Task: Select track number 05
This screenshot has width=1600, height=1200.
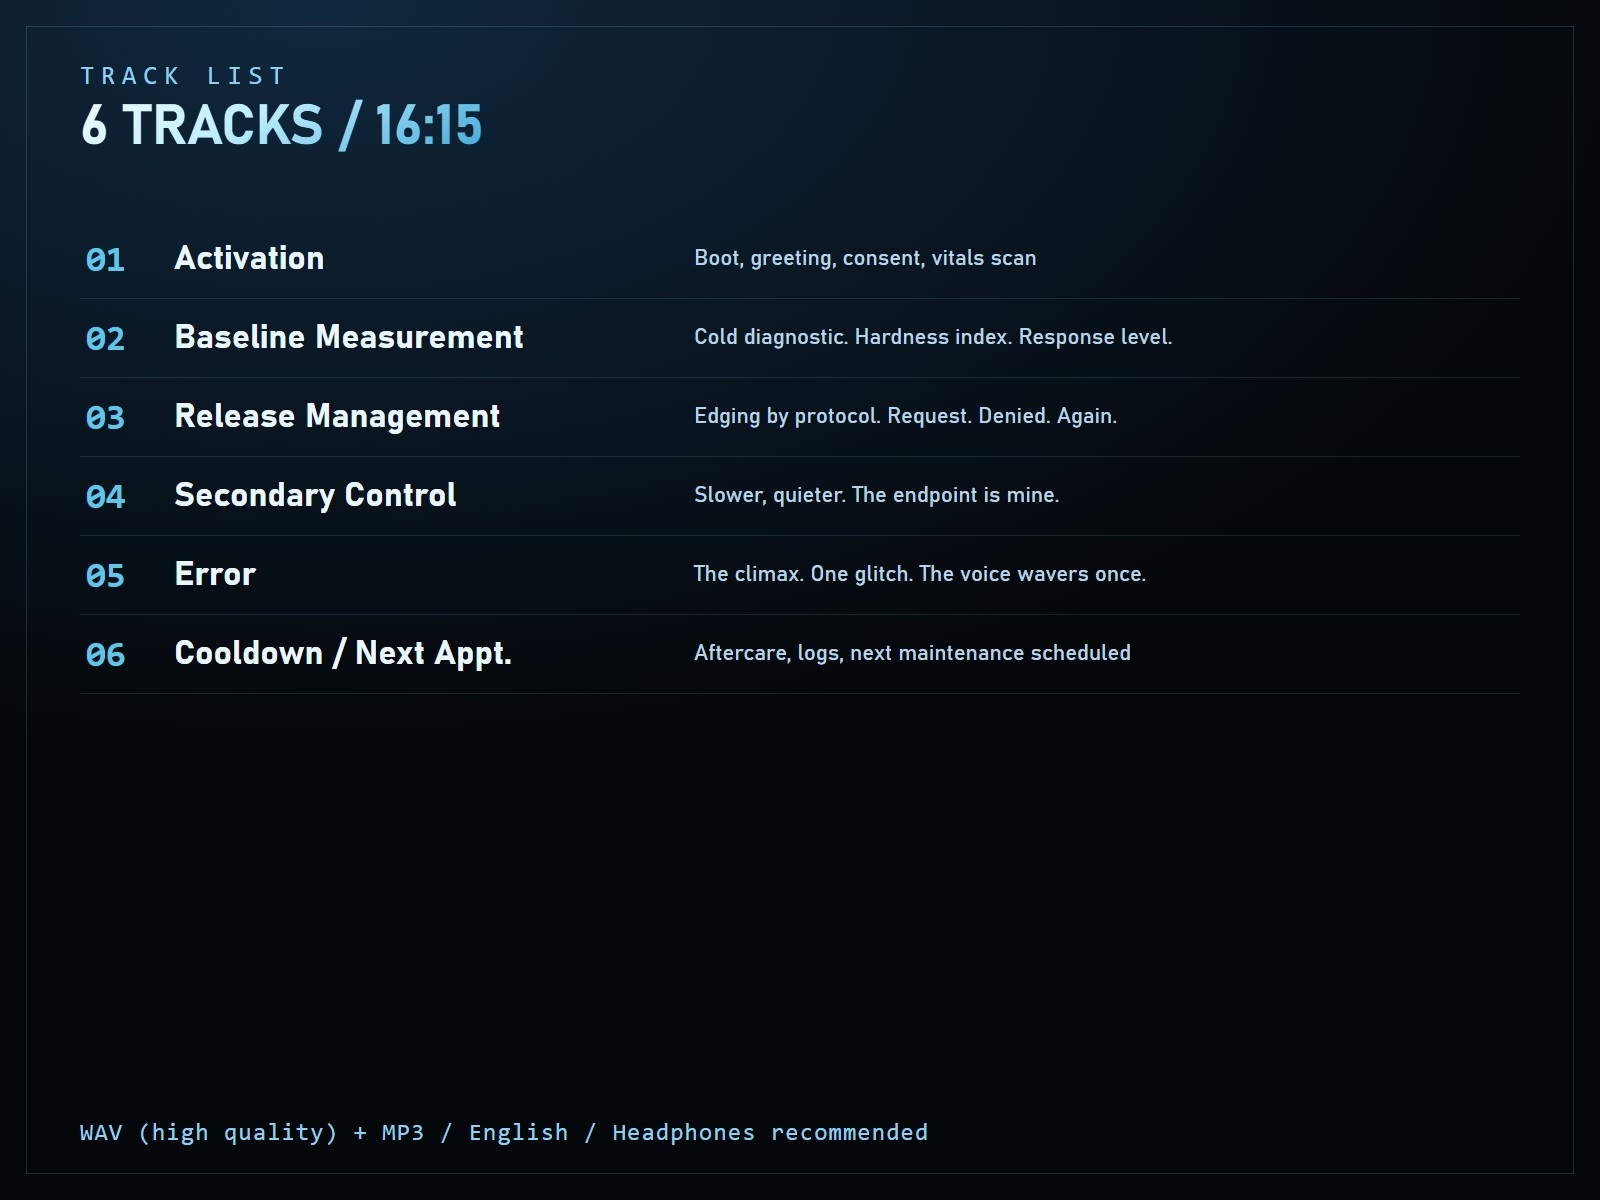Action: tap(105, 576)
